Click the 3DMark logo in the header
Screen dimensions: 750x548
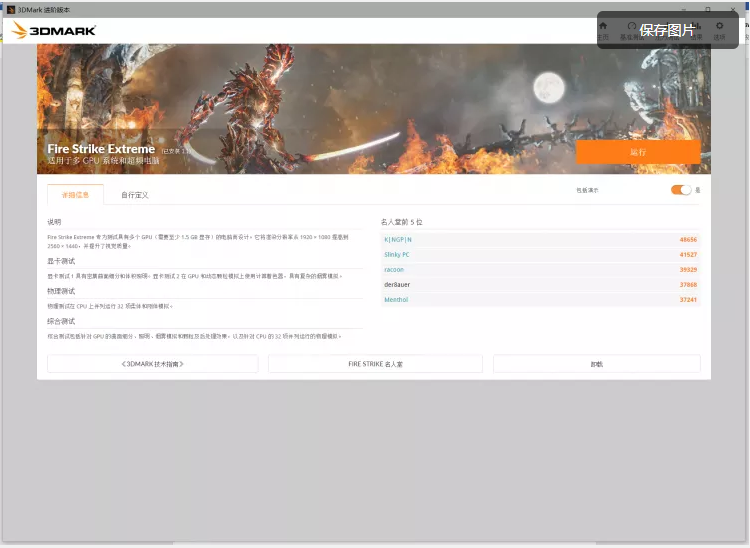[53, 31]
